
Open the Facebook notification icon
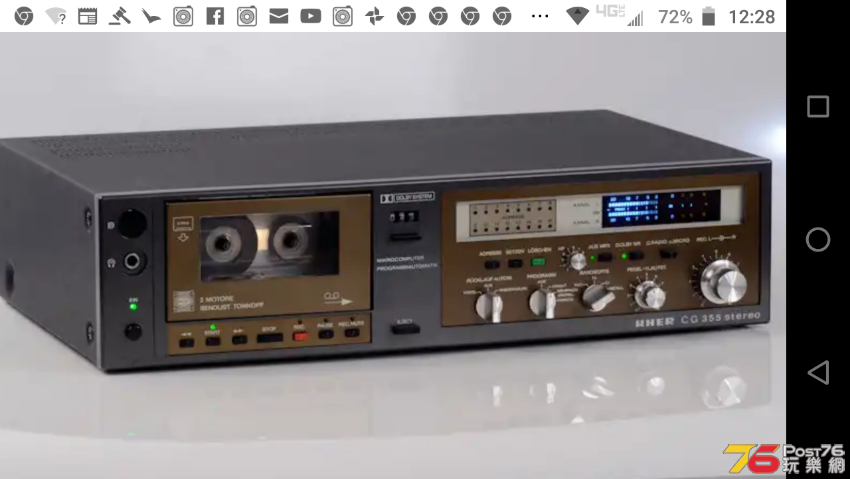tap(215, 16)
